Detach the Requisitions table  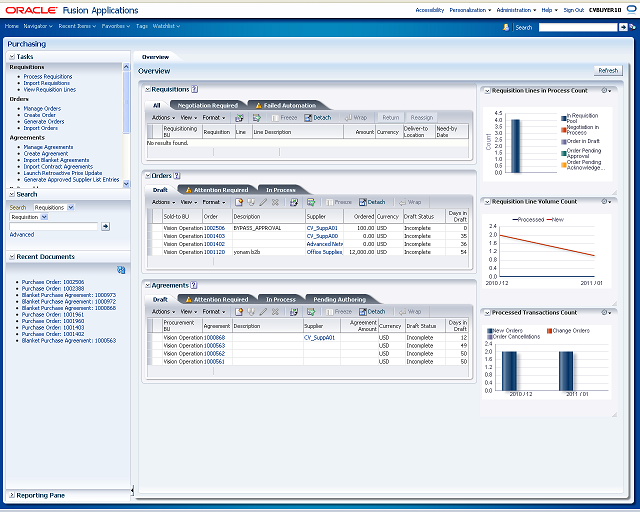click(318, 118)
